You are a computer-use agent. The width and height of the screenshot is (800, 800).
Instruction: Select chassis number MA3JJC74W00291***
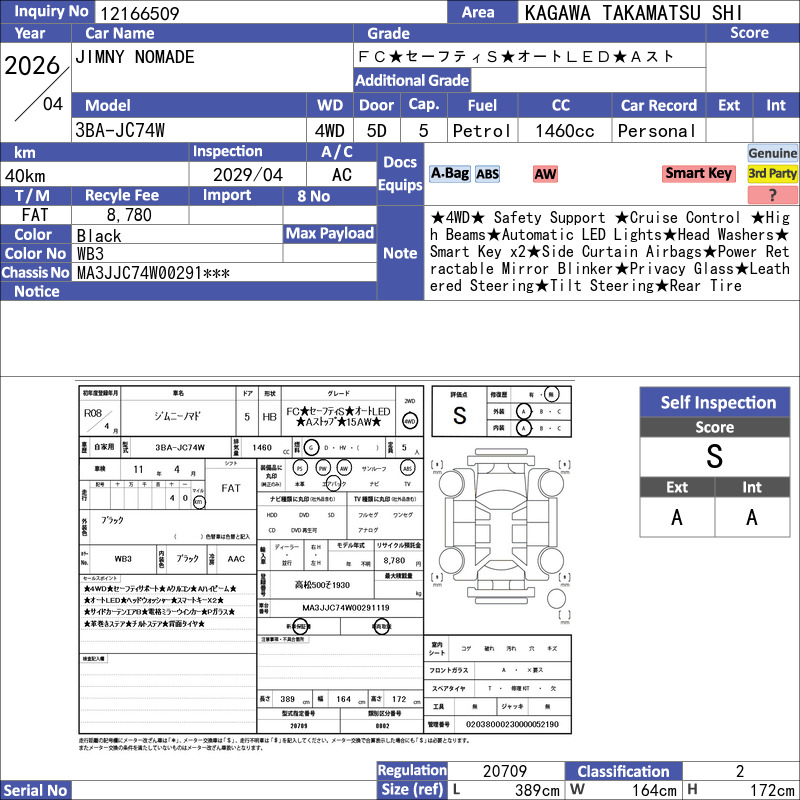tap(153, 273)
